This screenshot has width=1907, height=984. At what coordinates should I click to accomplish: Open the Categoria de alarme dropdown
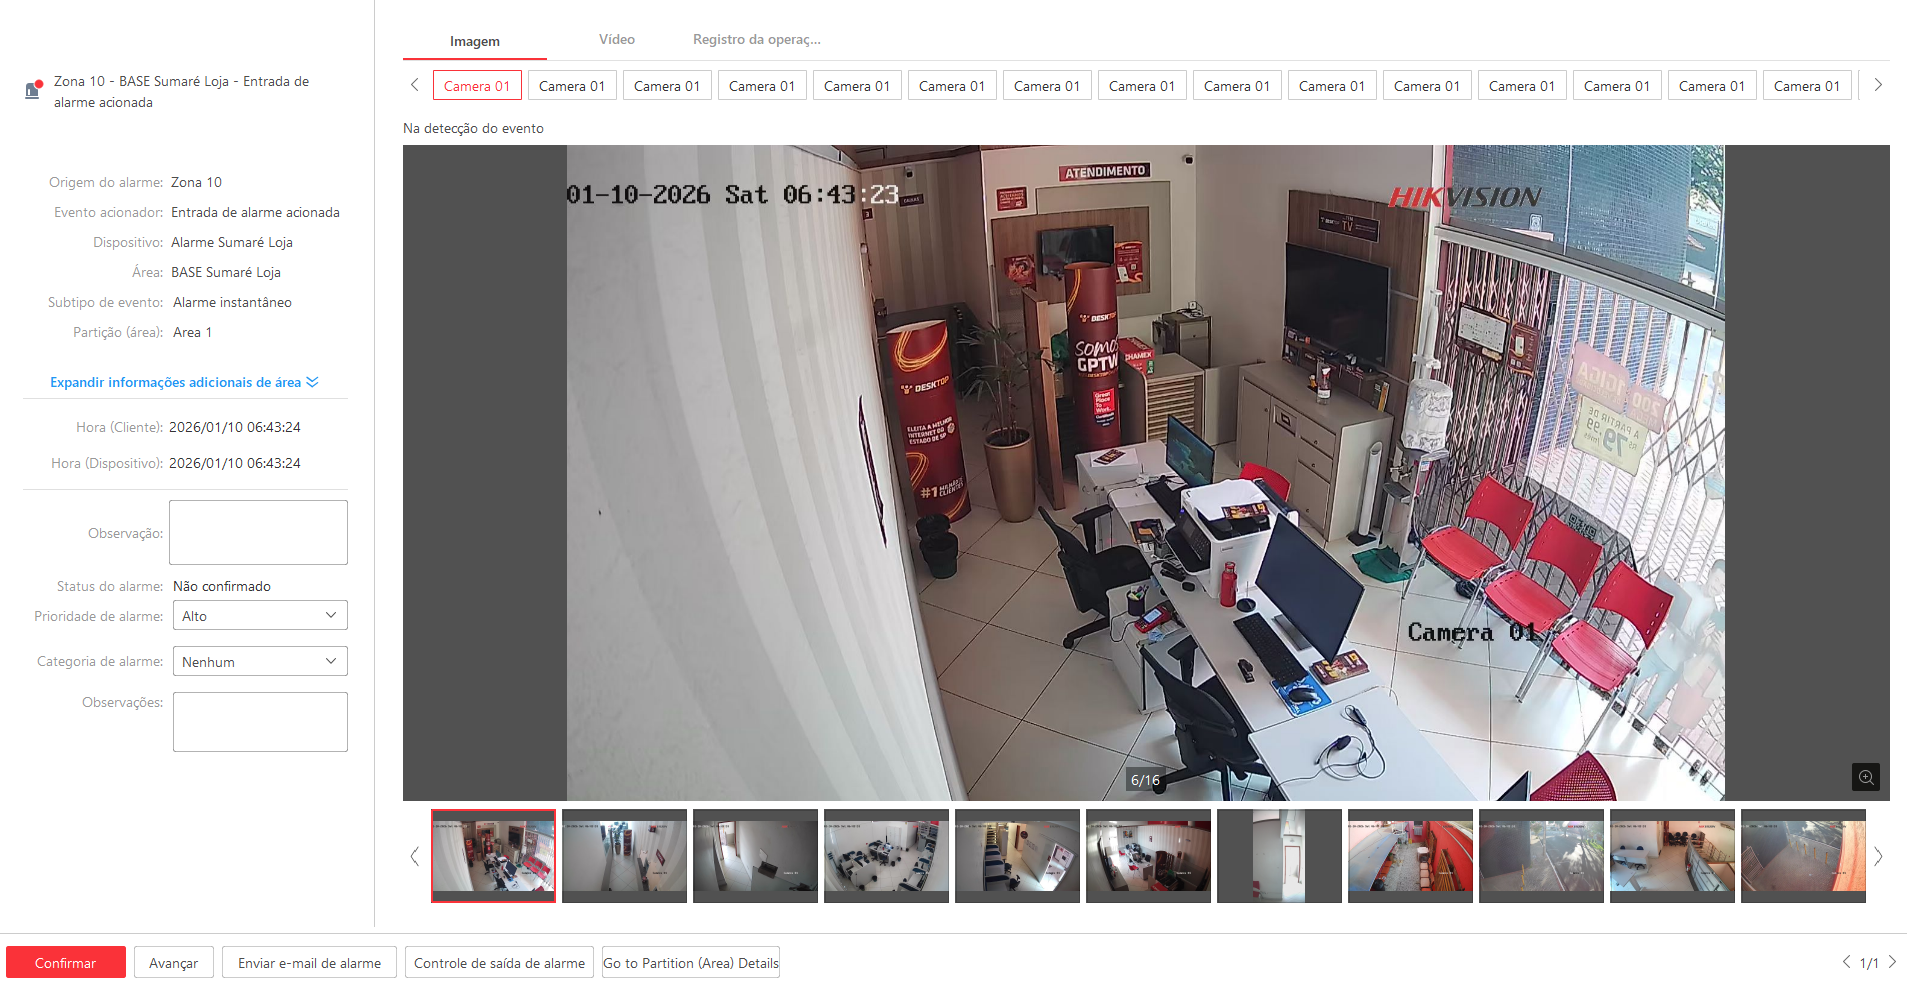tap(260, 662)
